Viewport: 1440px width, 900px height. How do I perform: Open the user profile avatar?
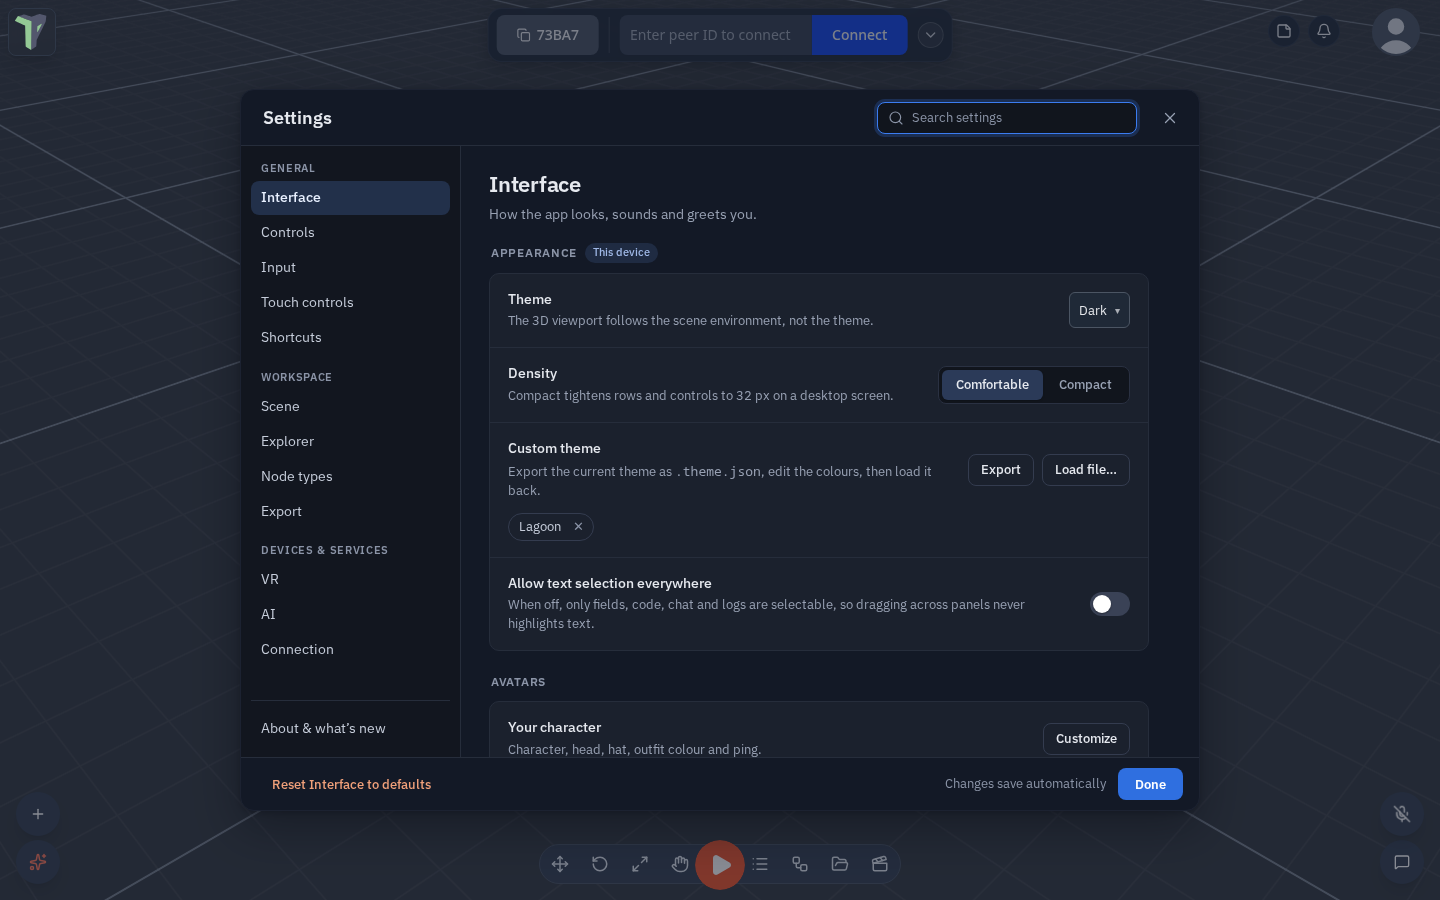pos(1396,32)
